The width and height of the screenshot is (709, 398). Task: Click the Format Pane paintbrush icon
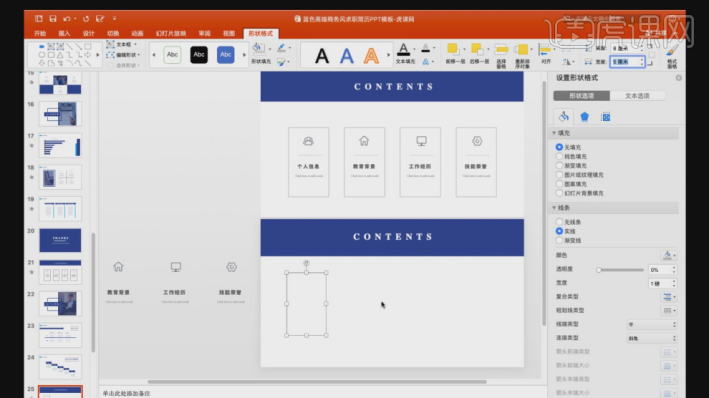coord(672,49)
